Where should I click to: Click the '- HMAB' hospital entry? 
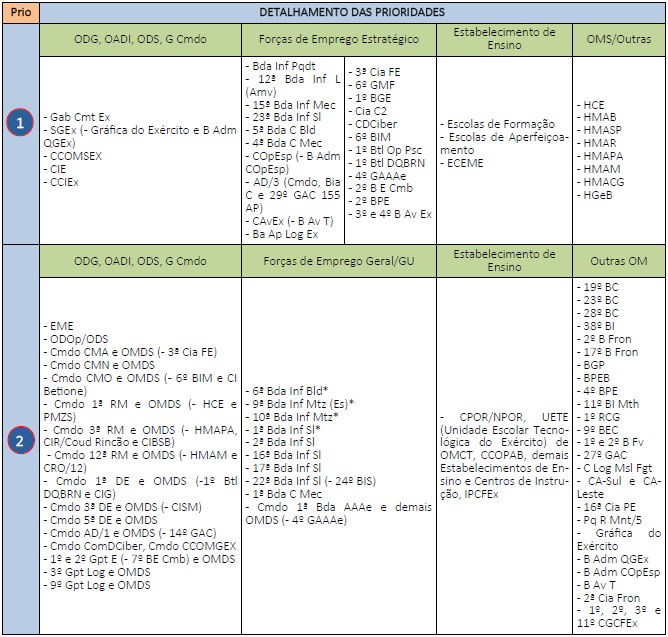[x=597, y=117]
